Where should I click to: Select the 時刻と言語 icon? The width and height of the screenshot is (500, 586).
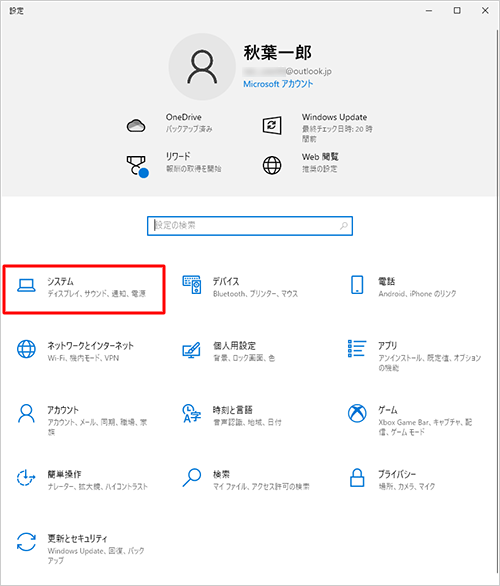click(192, 413)
